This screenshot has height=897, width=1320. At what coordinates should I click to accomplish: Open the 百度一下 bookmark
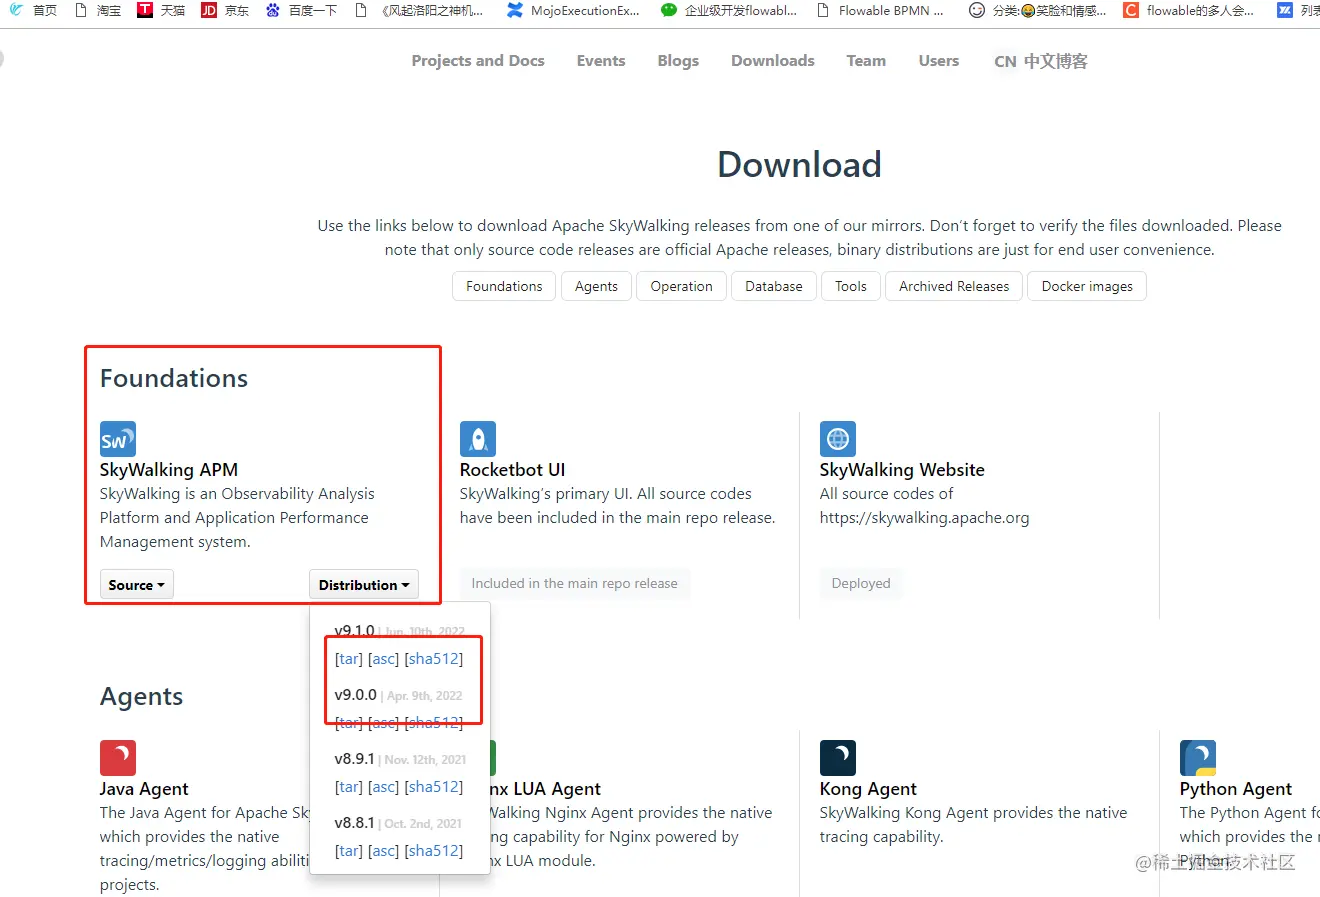301,10
